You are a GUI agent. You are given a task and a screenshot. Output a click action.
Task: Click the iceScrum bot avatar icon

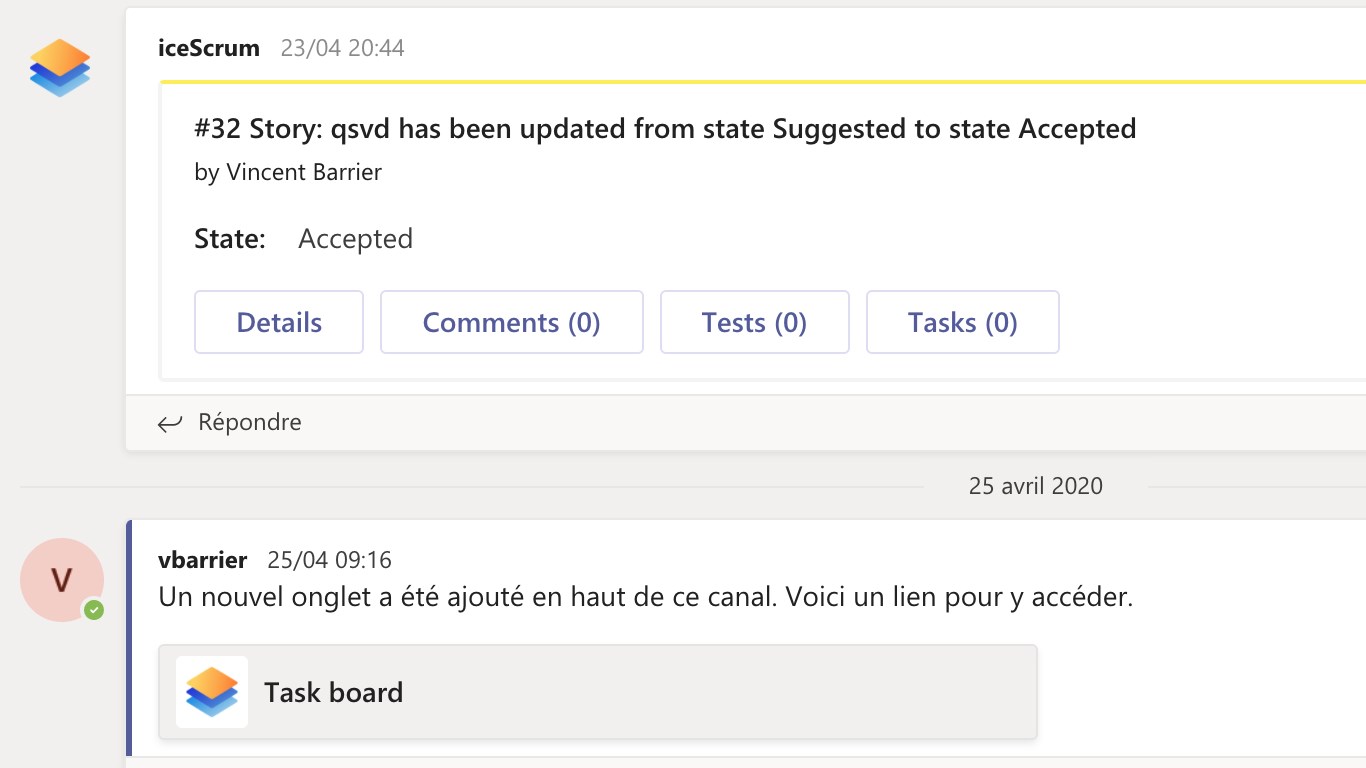coord(60,68)
